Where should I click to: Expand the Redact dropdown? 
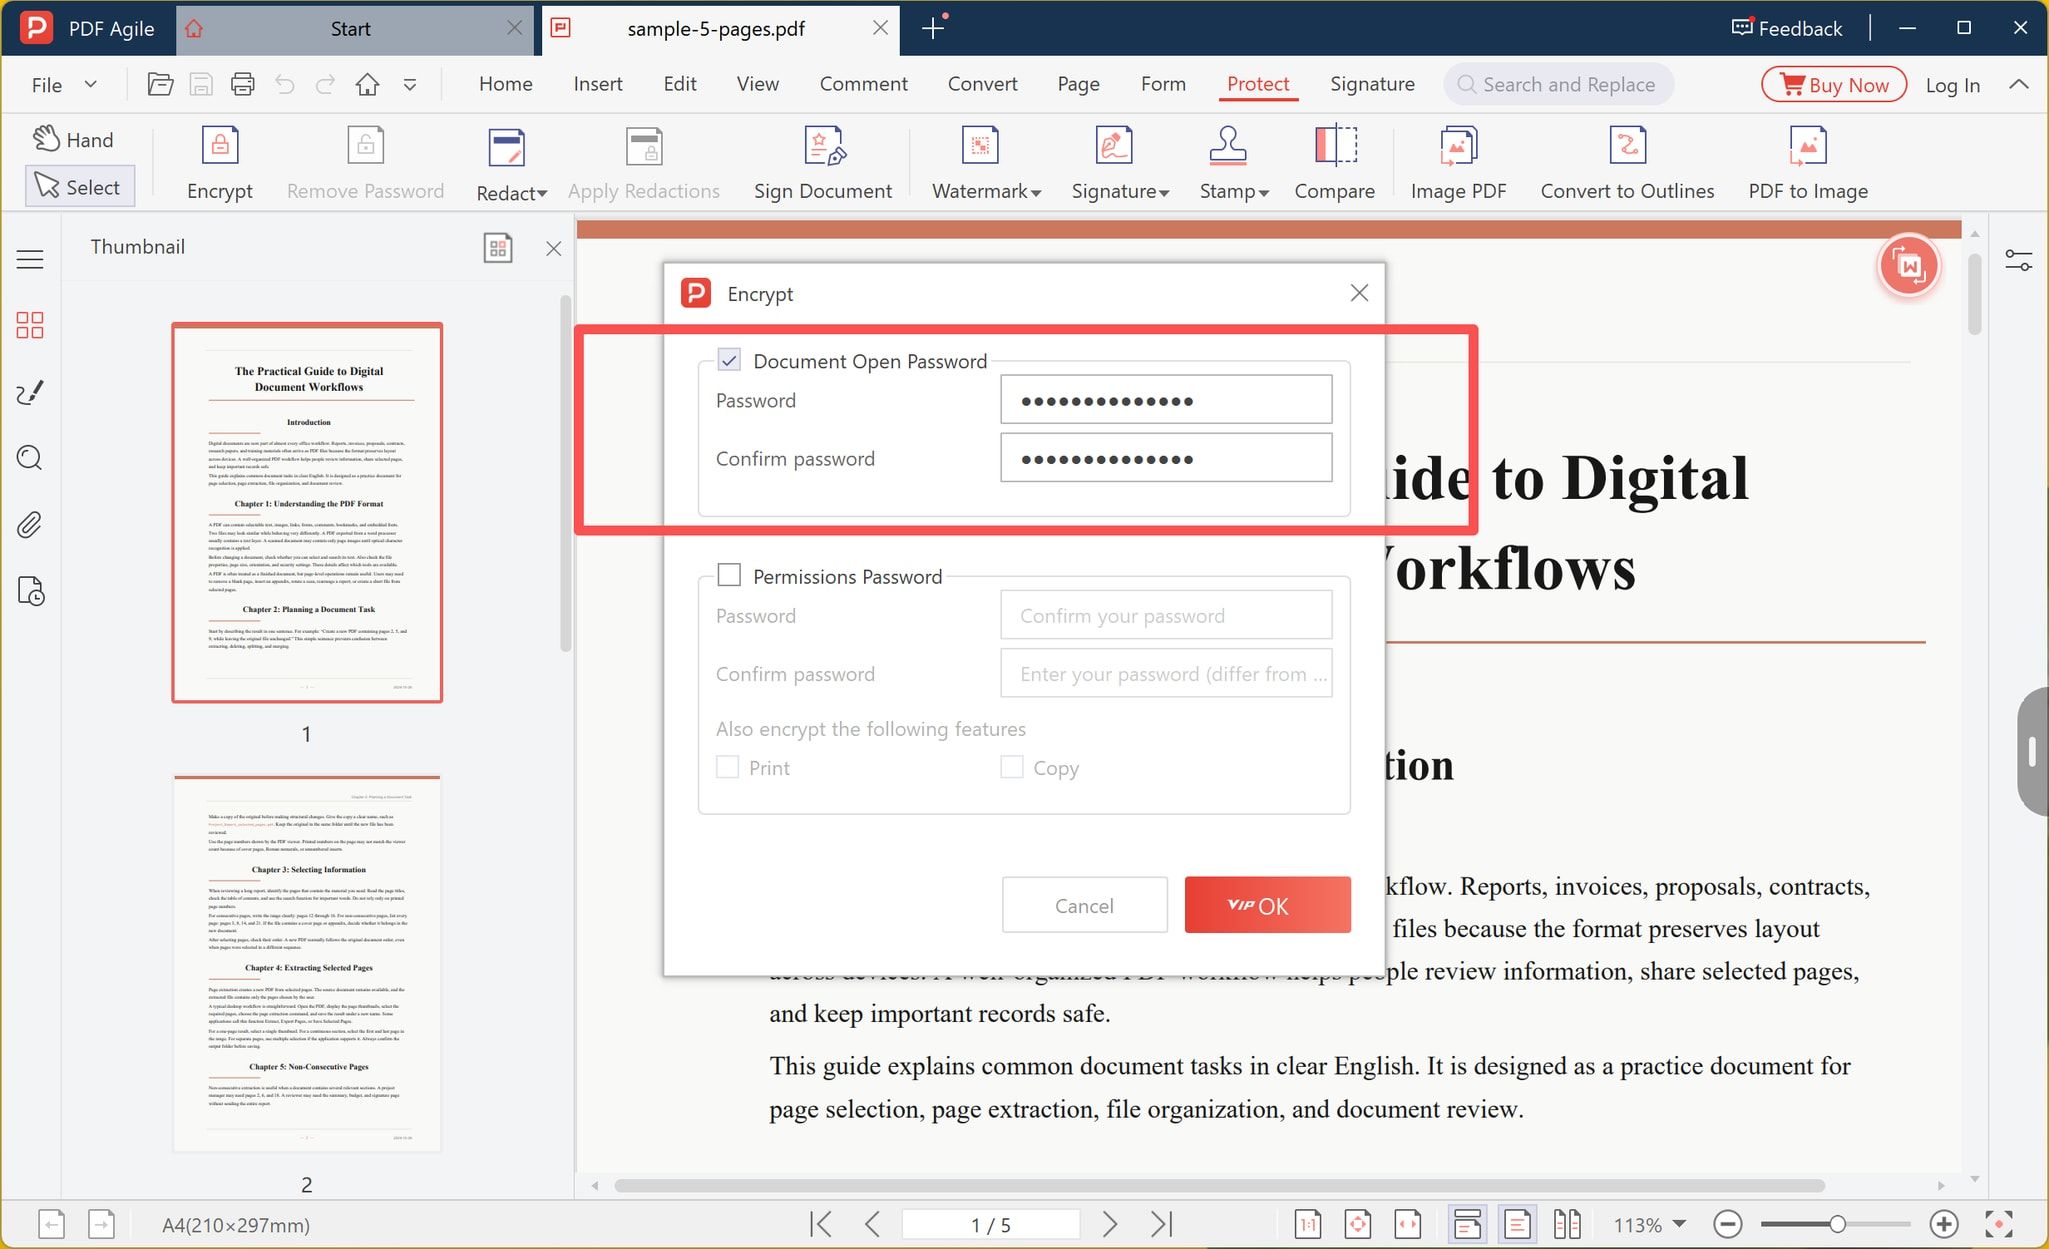(x=542, y=193)
